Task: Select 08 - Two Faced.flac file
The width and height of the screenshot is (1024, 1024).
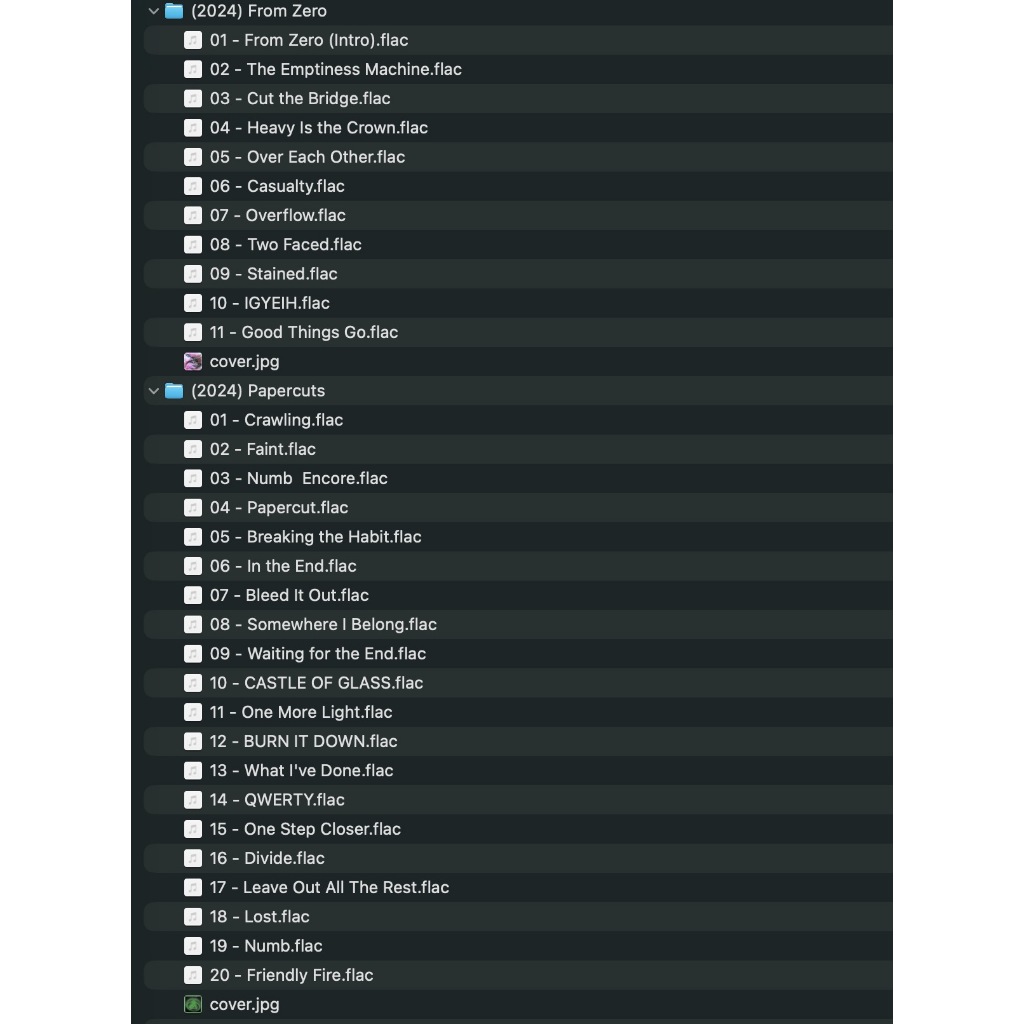Action: pyautogui.click(x=518, y=245)
